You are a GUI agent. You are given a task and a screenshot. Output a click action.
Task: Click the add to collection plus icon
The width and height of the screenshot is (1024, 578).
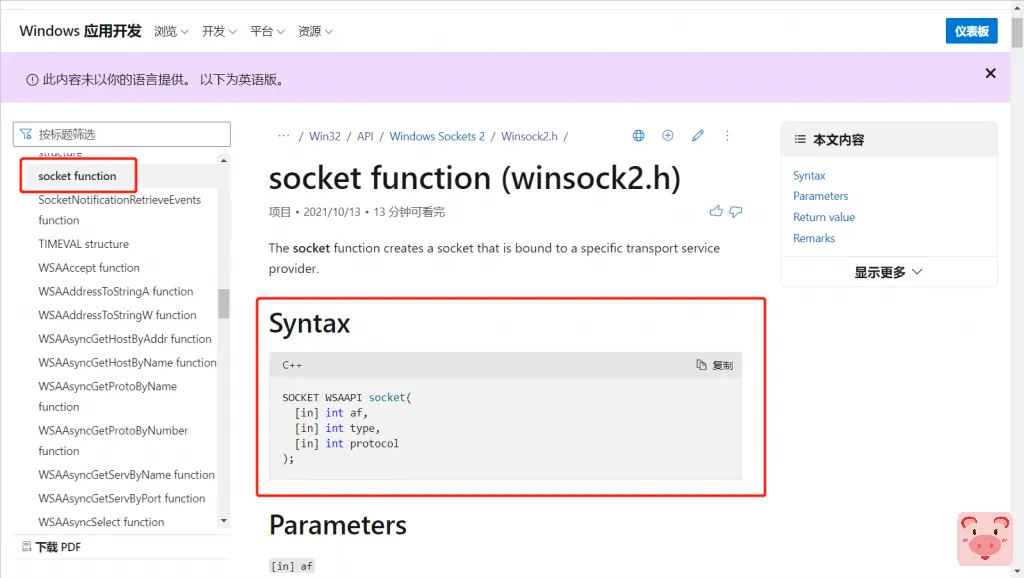pyautogui.click(x=668, y=136)
